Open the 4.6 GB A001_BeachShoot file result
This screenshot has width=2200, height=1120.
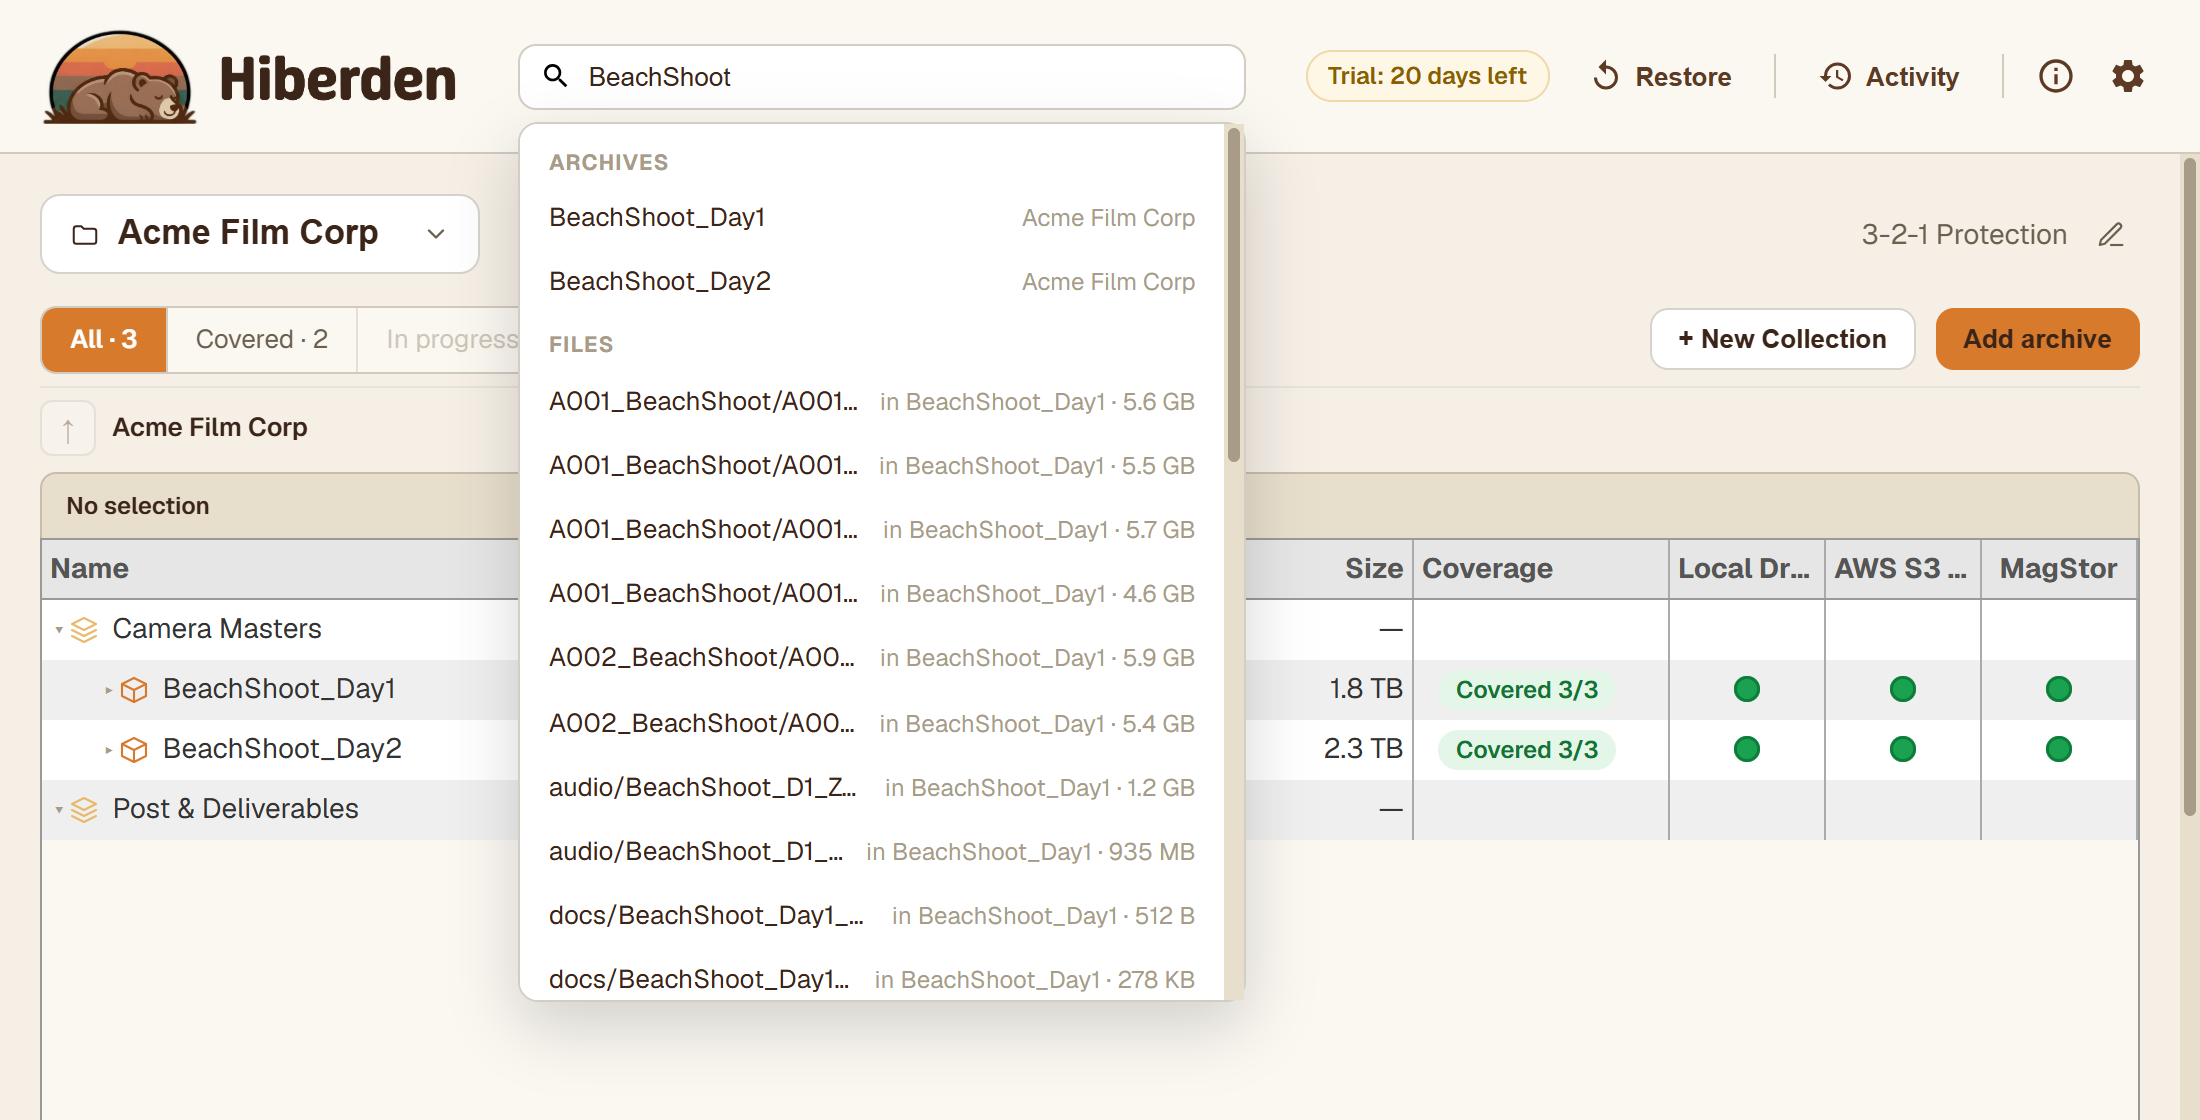[872, 593]
